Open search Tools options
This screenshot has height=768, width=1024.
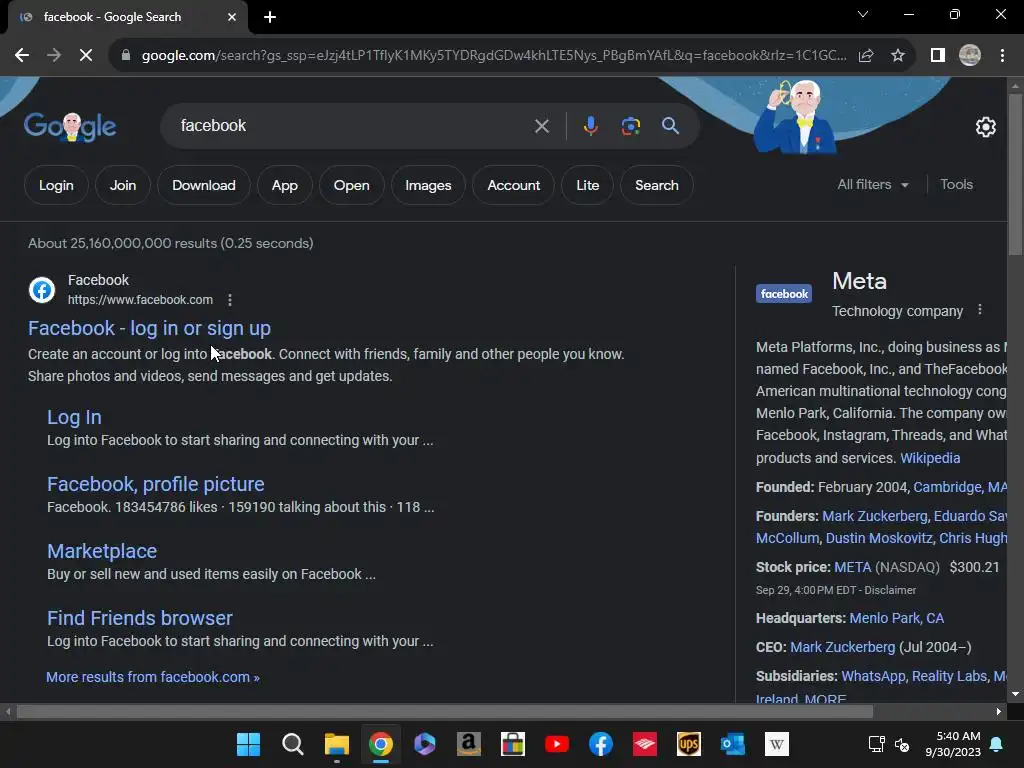956,185
